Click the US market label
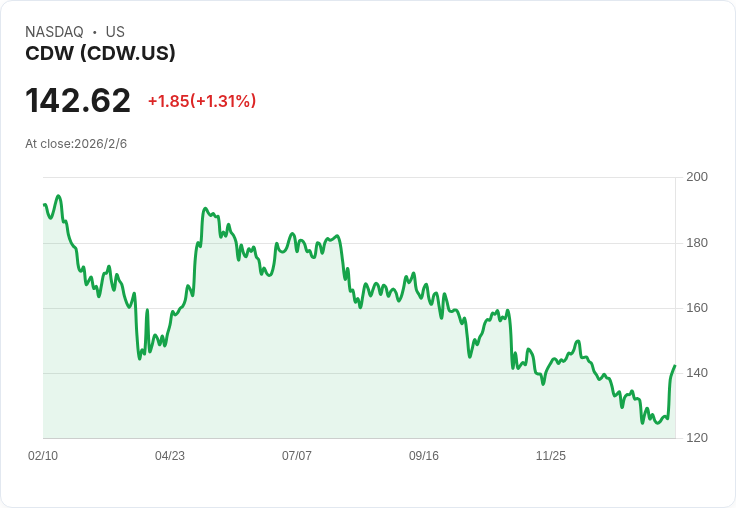736x508 pixels. coord(115,32)
